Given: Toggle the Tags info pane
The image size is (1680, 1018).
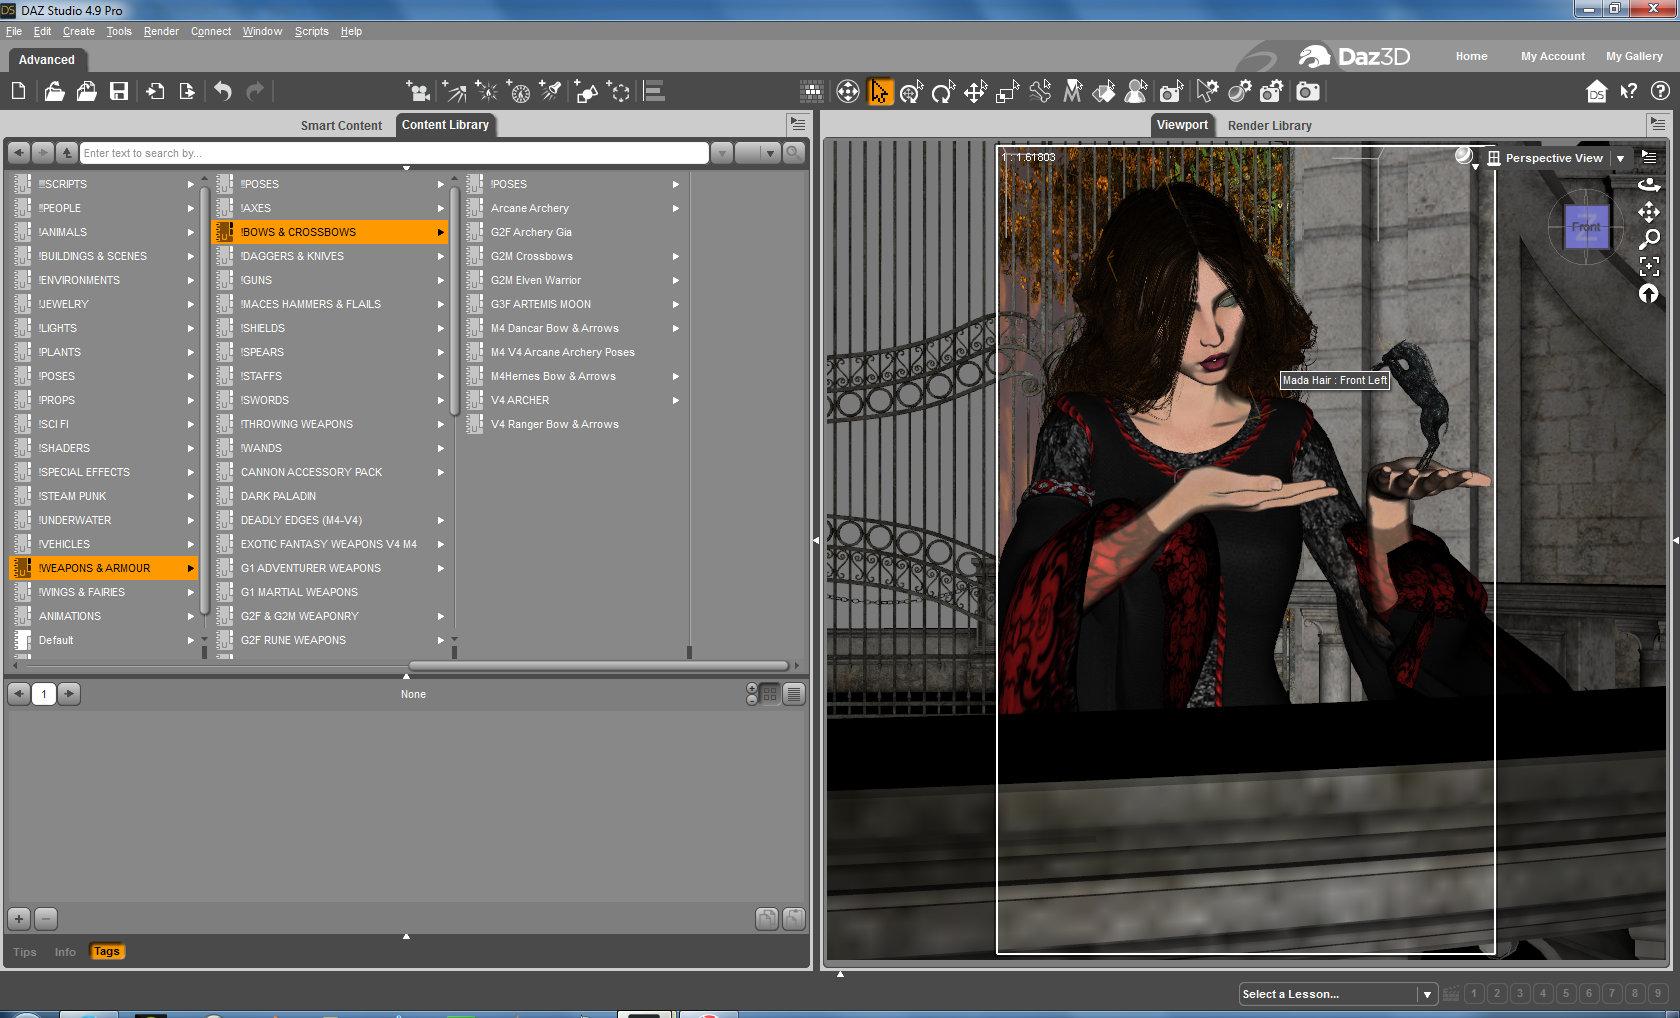Looking at the screenshot, I should (107, 951).
